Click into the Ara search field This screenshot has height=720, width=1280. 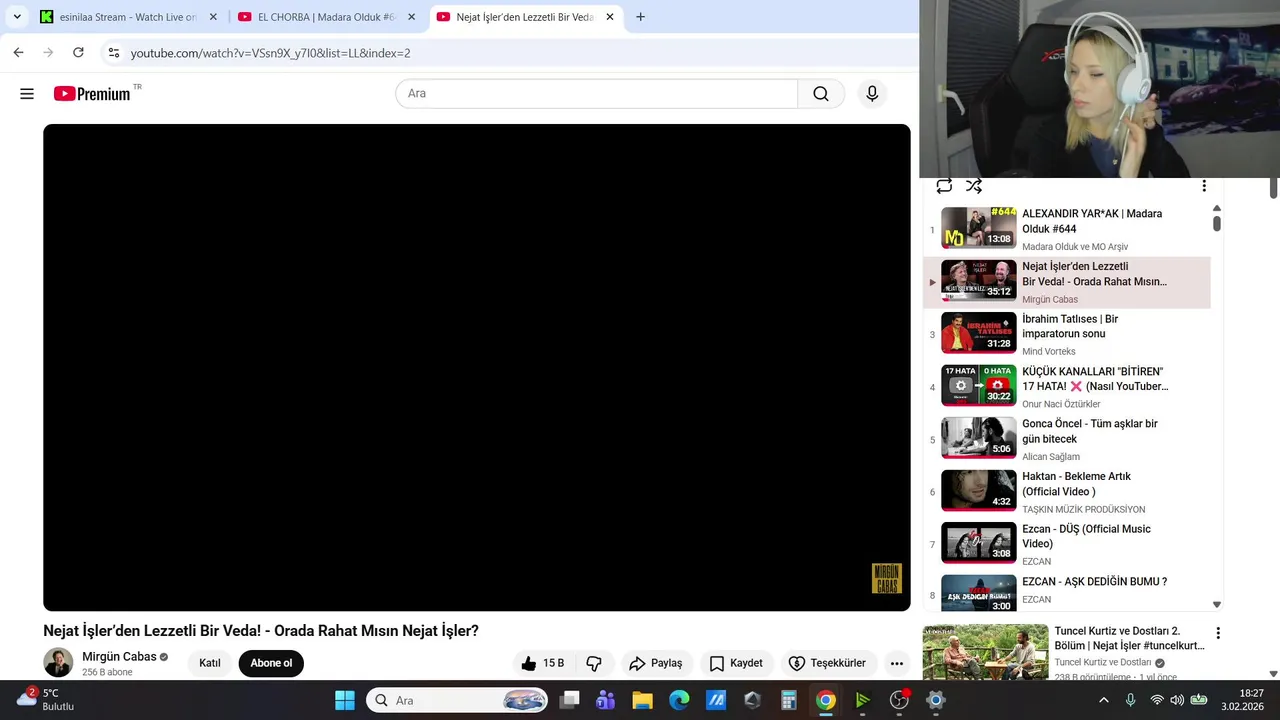pyautogui.click(x=597, y=94)
